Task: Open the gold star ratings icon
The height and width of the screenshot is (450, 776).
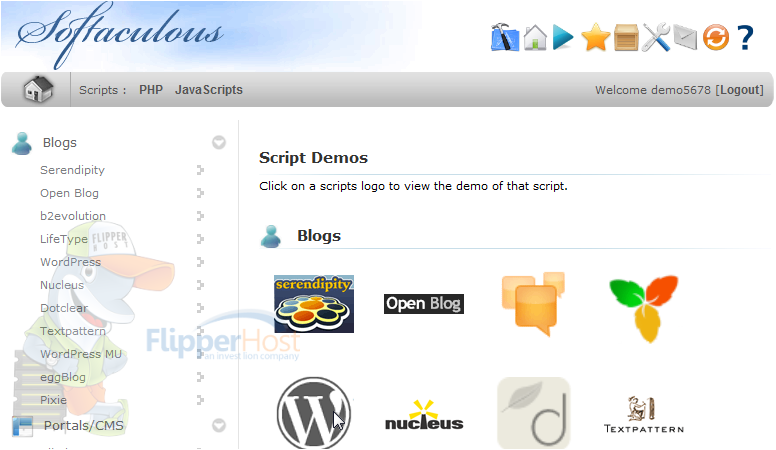Action: pyautogui.click(x=595, y=38)
